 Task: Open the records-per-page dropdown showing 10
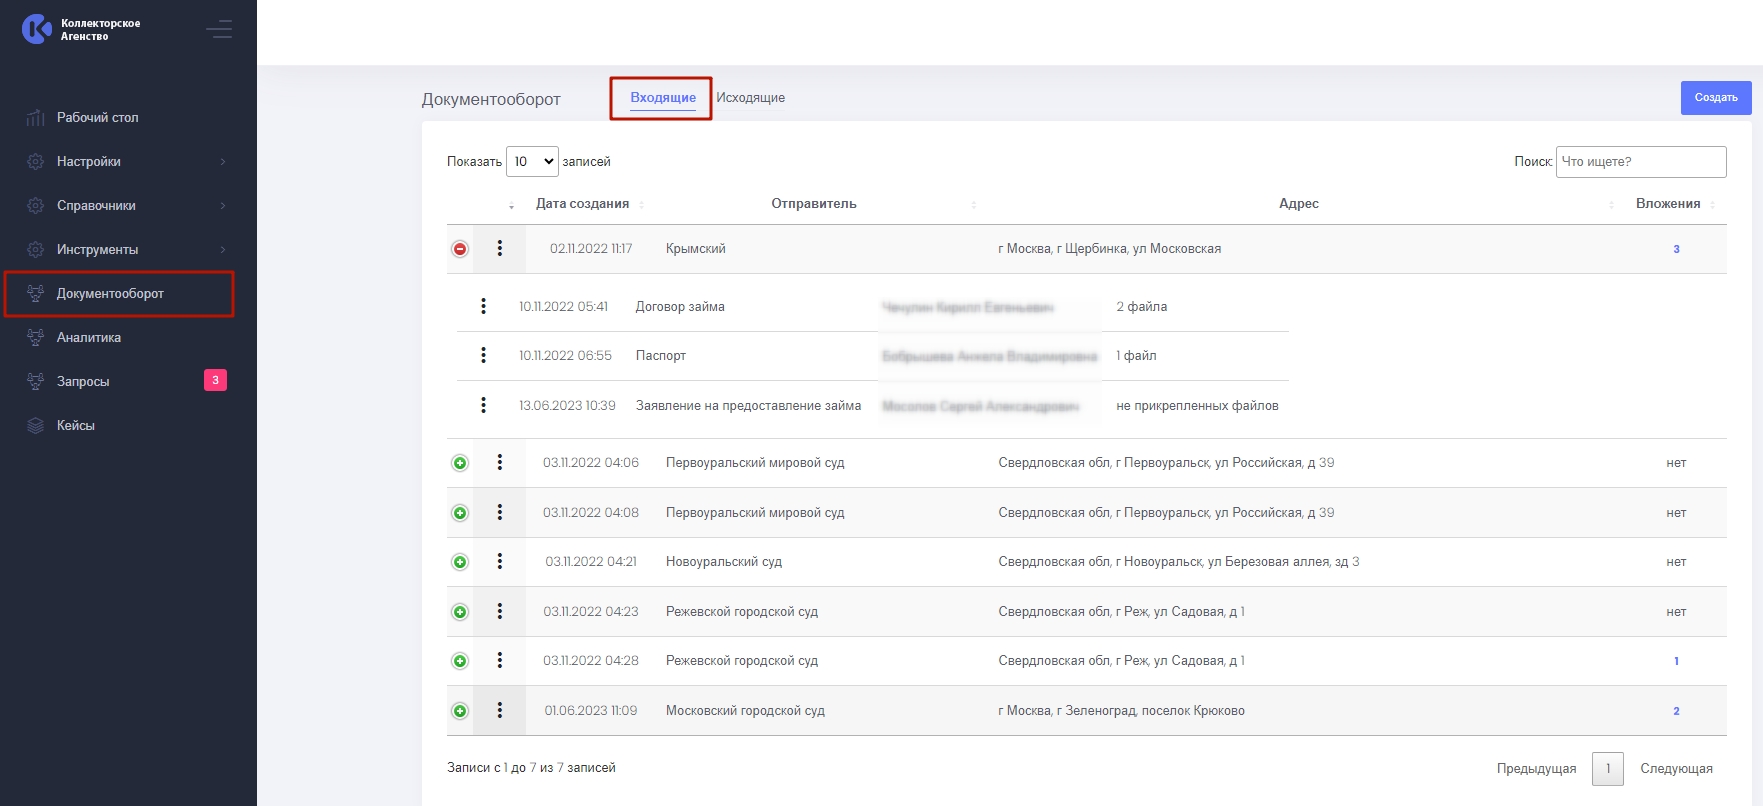coord(532,162)
